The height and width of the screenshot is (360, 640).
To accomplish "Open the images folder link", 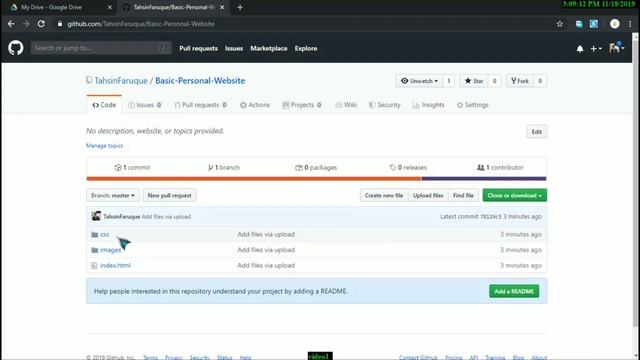I will (x=110, y=250).
